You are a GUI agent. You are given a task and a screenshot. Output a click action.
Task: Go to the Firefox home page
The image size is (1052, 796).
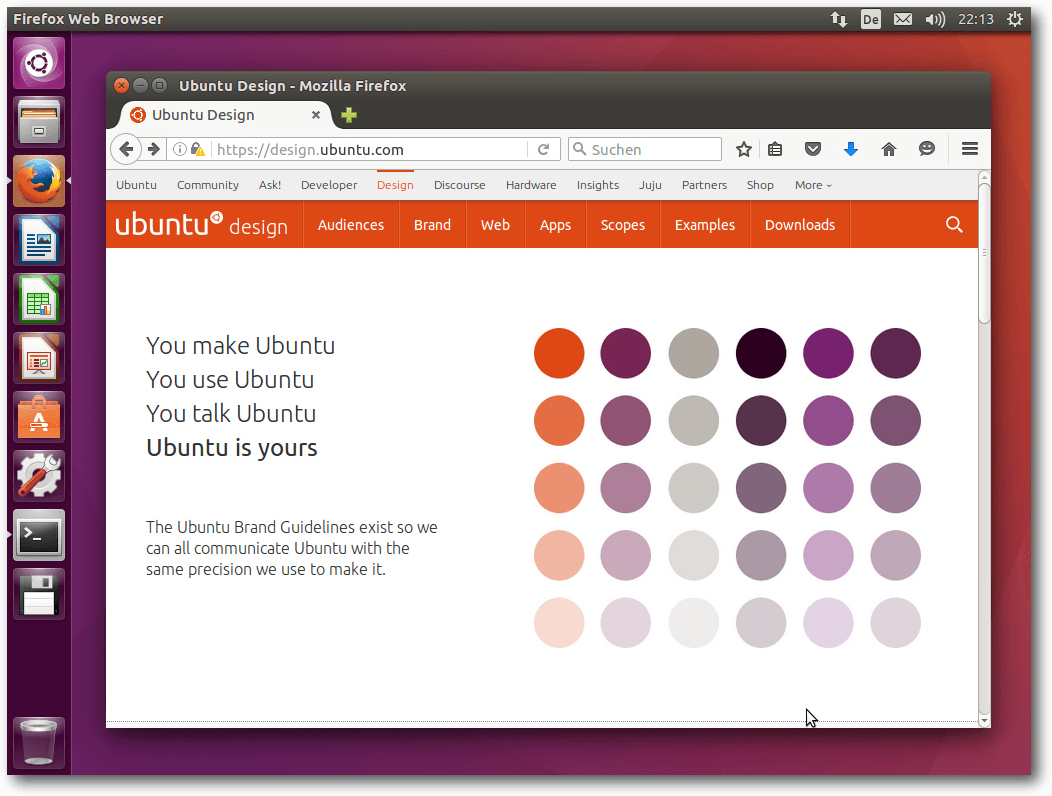point(888,149)
